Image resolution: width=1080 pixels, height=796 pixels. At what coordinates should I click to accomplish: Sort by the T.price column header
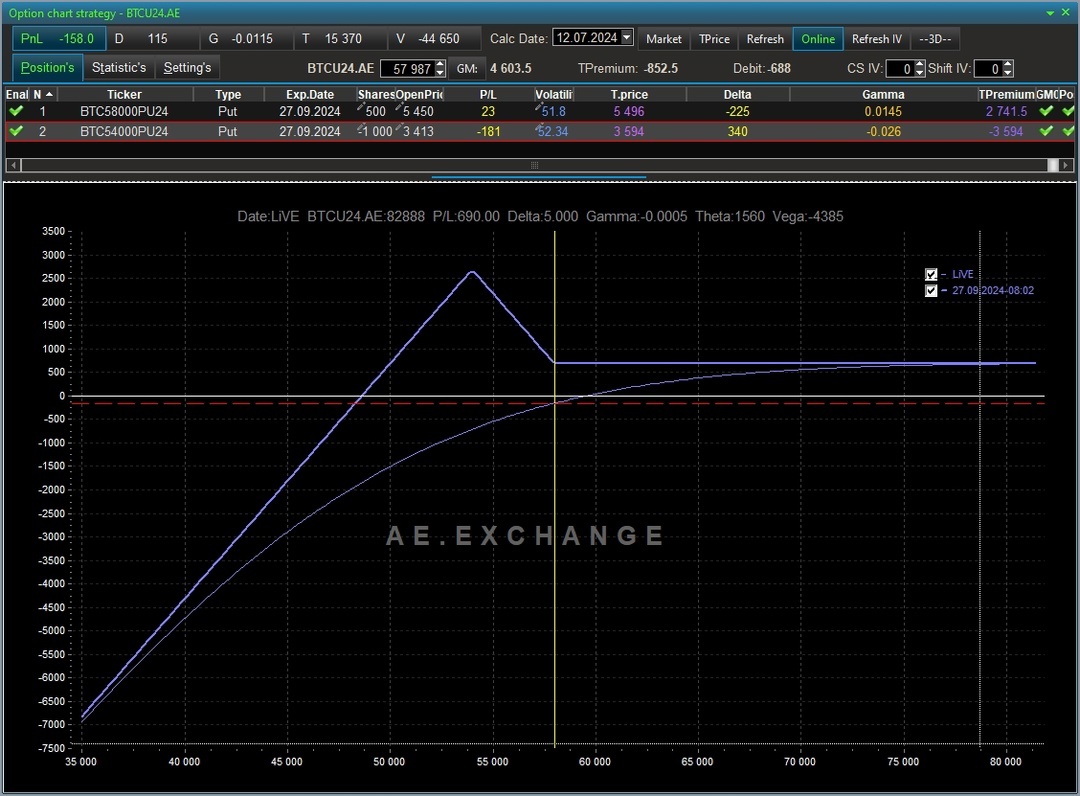[629, 94]
